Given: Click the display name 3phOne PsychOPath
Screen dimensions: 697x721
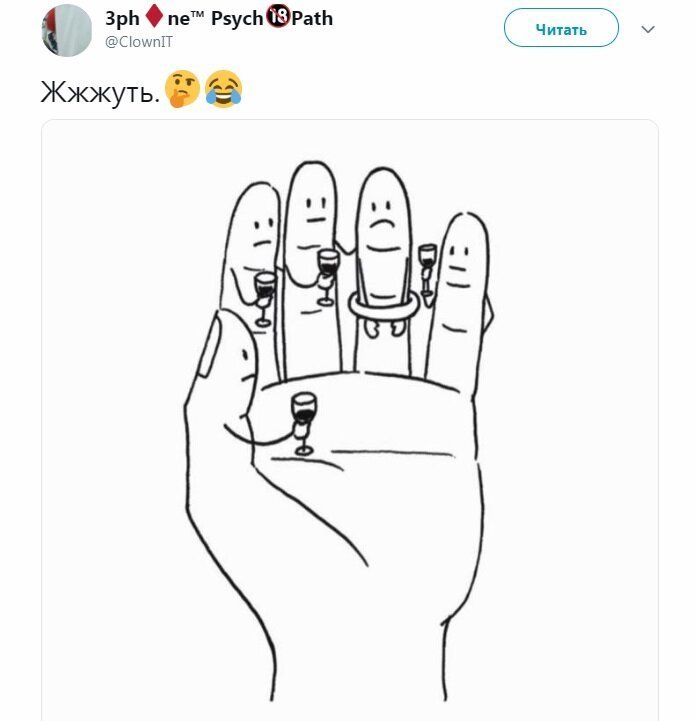Looking at the screenshot, I should (x=219, y=18).
